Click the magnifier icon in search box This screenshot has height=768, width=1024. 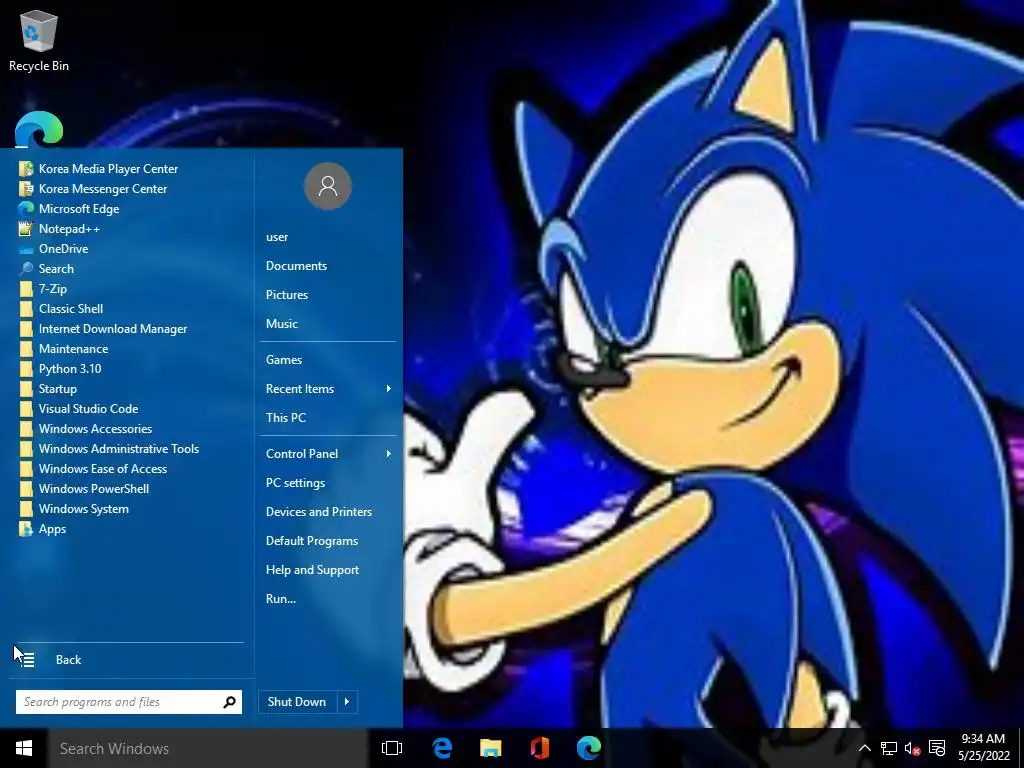[x=229, y=702]
